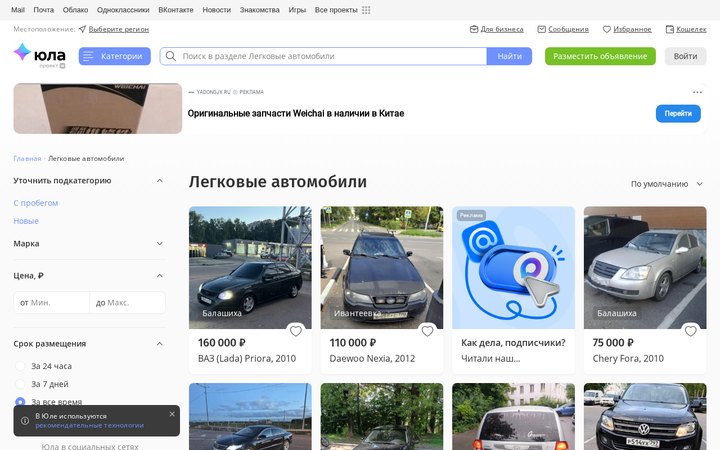Screen dimensions: 720x450
Task: Click the search magnifier icon
Action: click(x=171, y=56)
